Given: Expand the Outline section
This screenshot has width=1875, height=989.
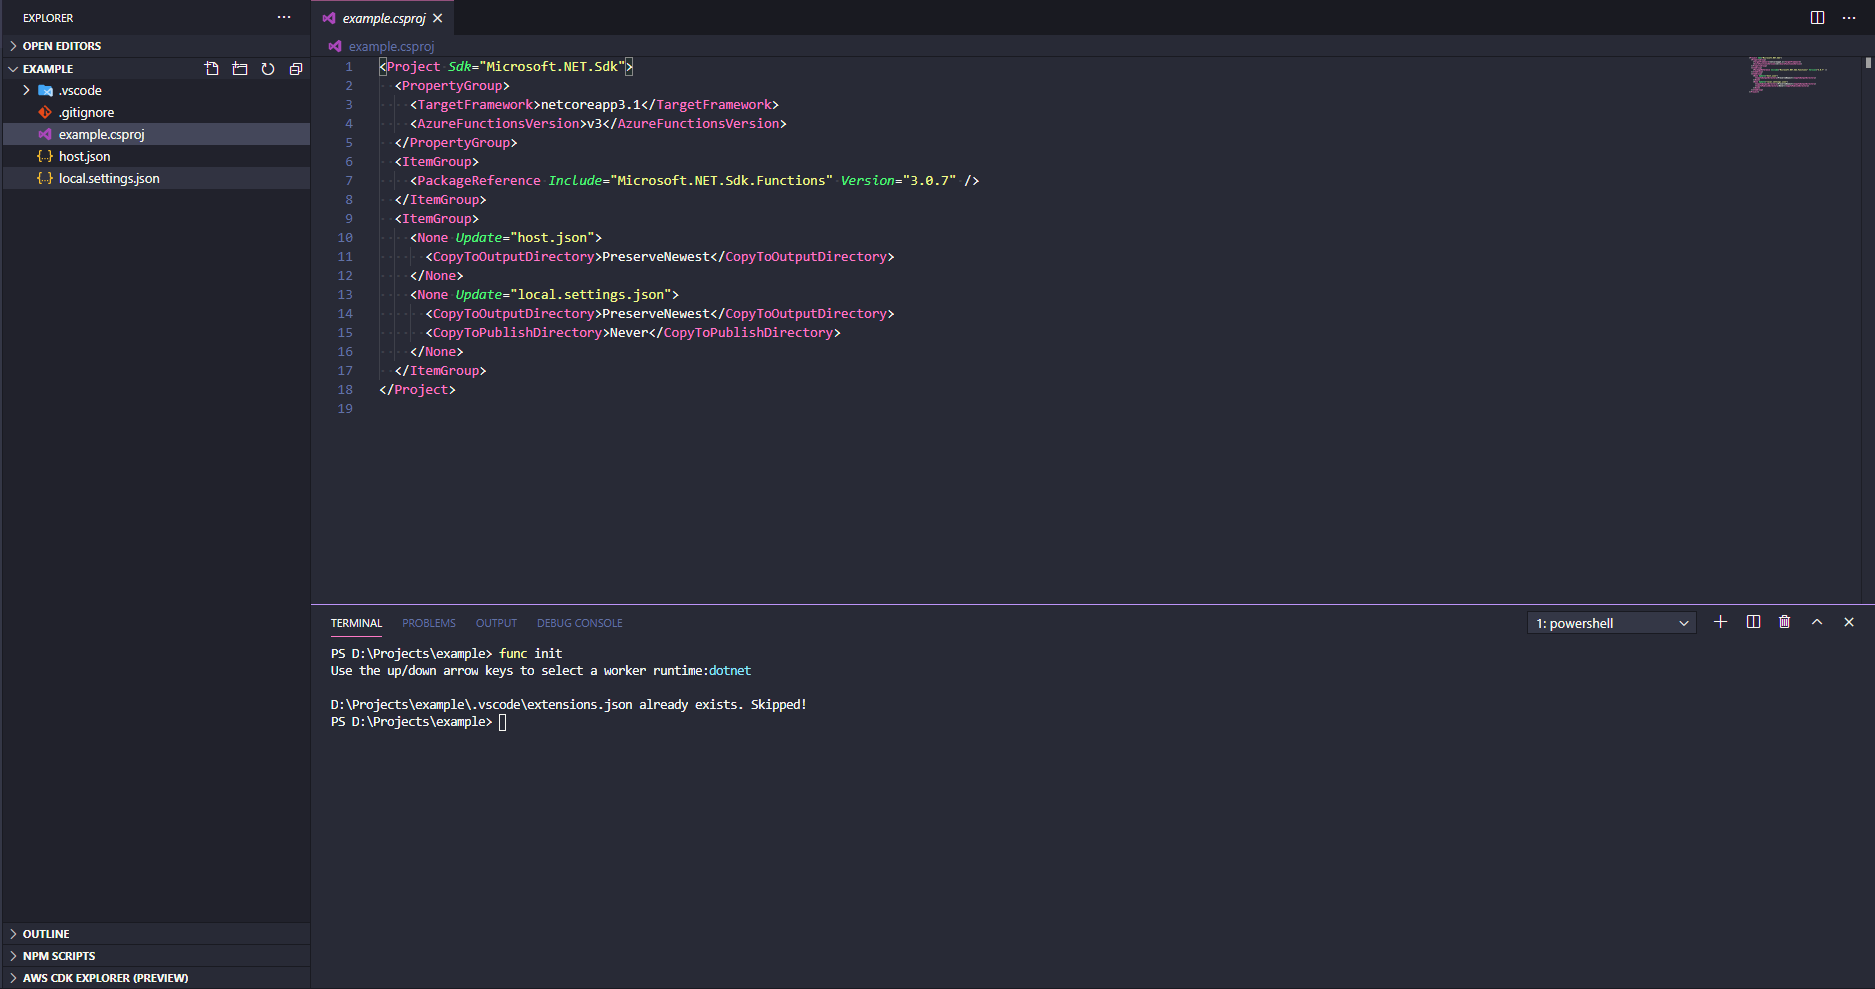Looking at the screenshot, I should (155, 934).
